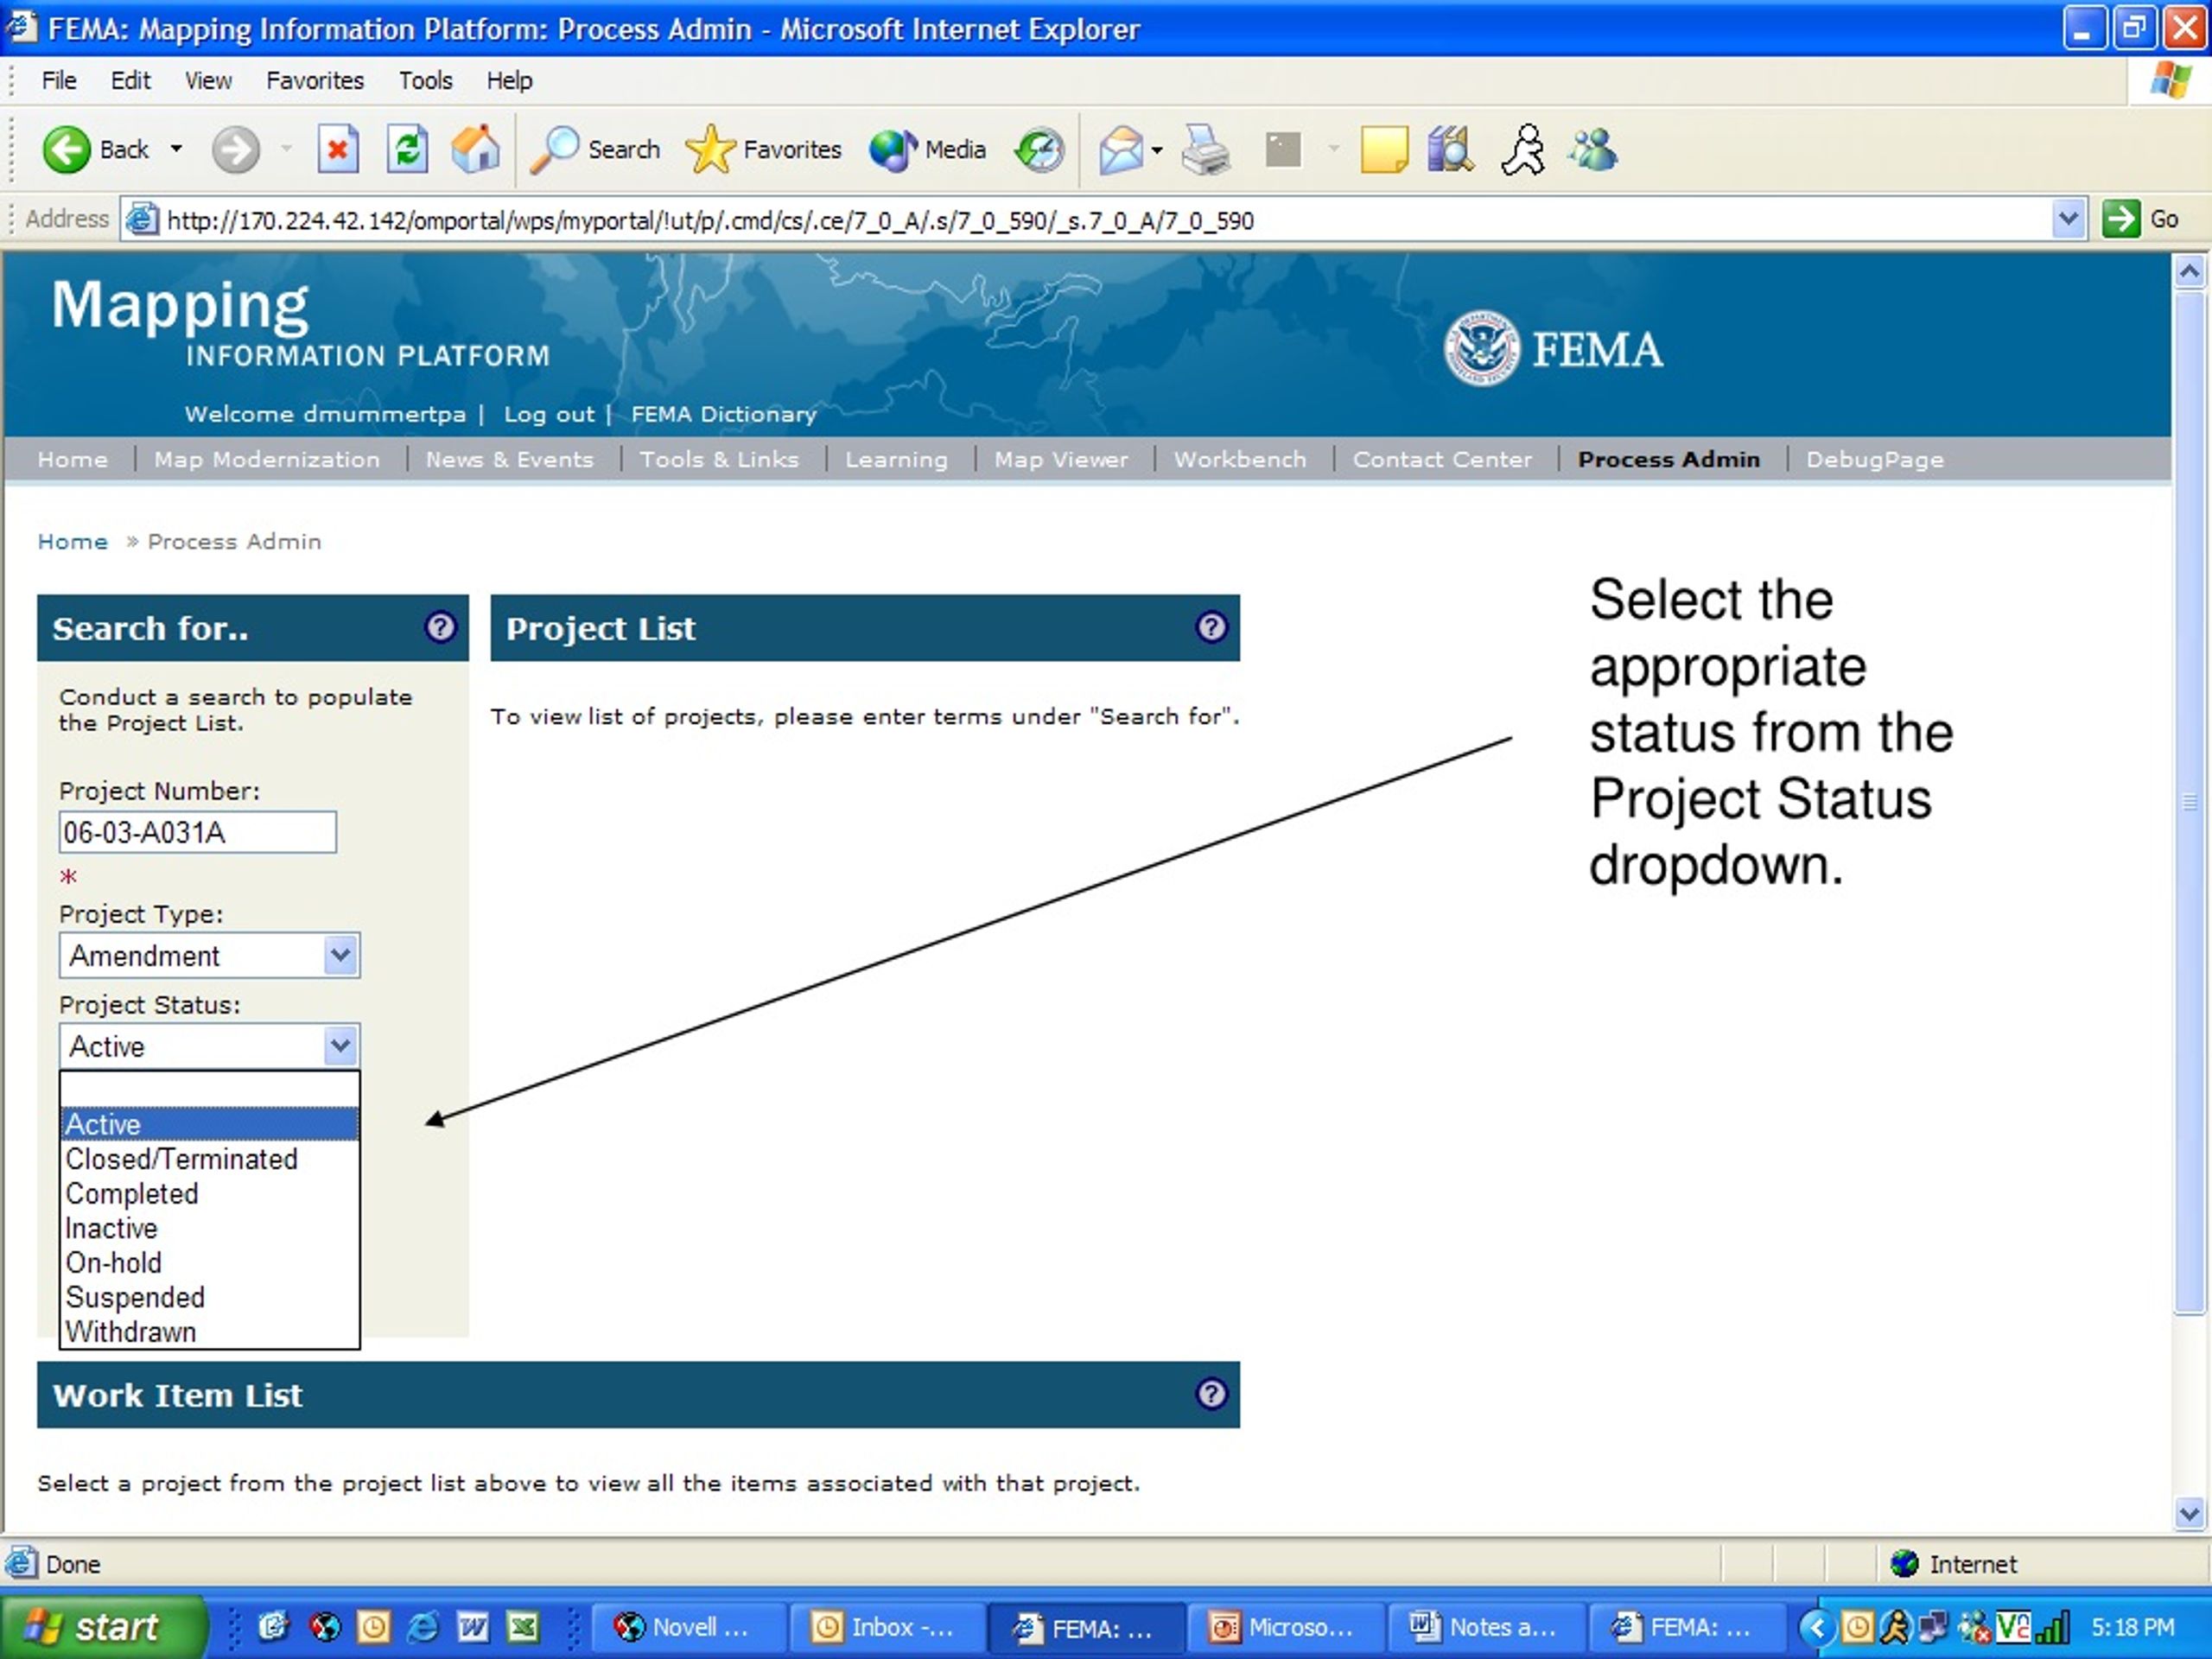This screenshot has height=1659, width=2212.
Task: Go to the DebugPage tab
Action: coord(1875,459)
